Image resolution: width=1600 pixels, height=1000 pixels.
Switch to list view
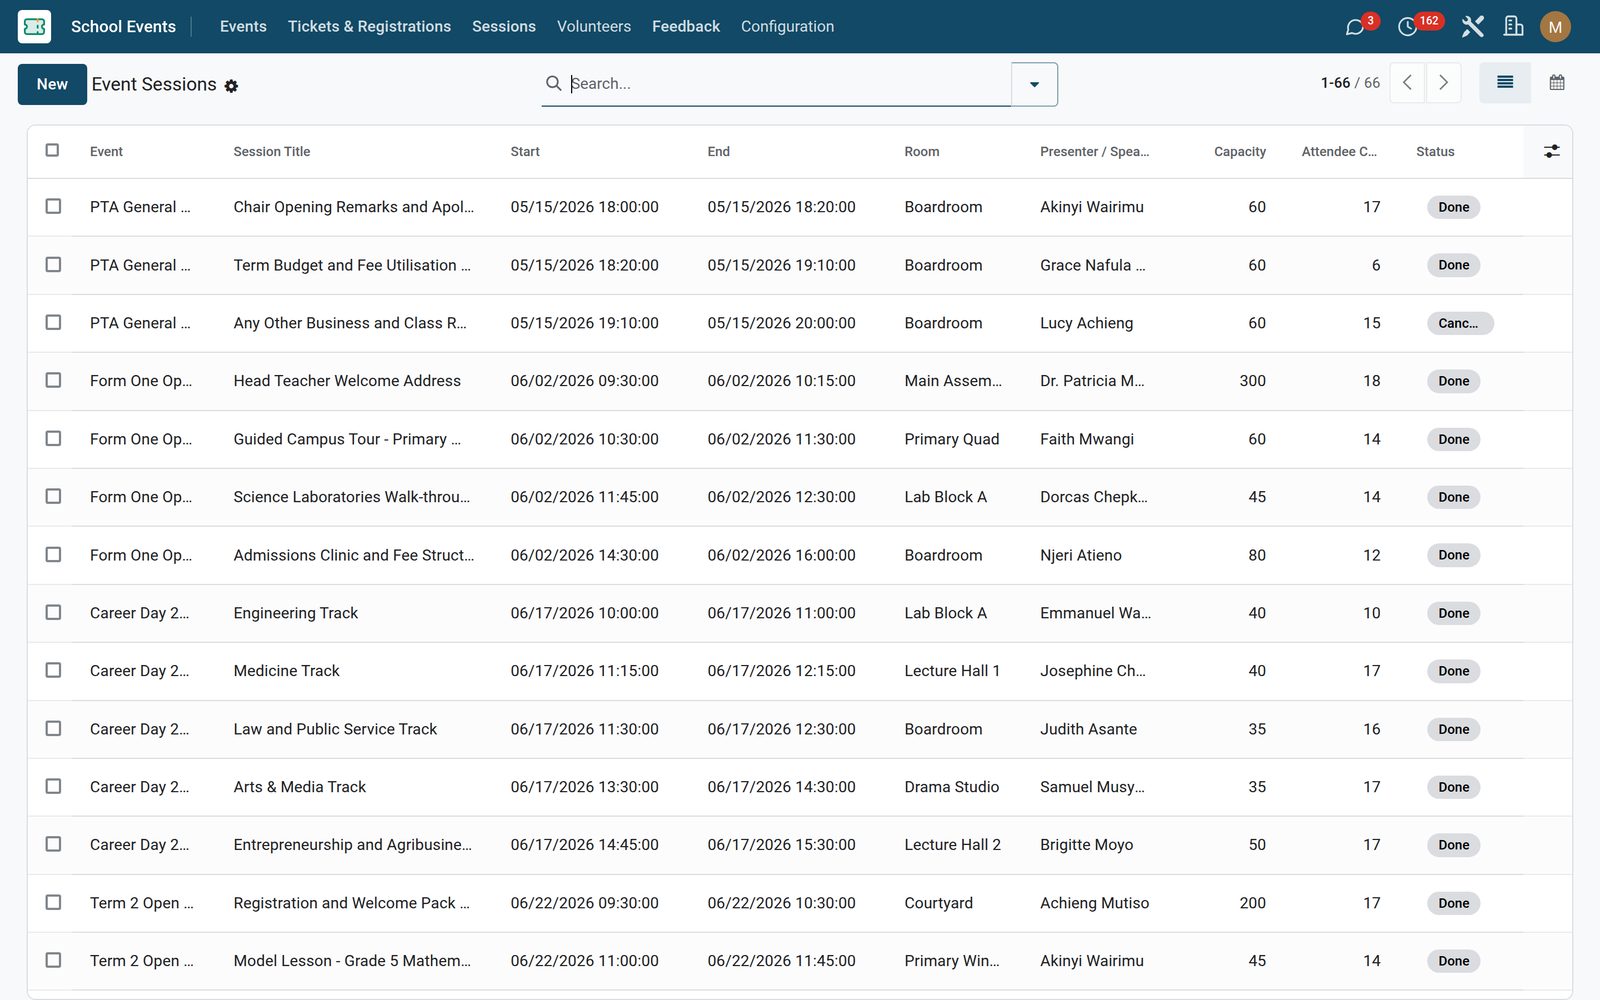[x=1505, y=83]
